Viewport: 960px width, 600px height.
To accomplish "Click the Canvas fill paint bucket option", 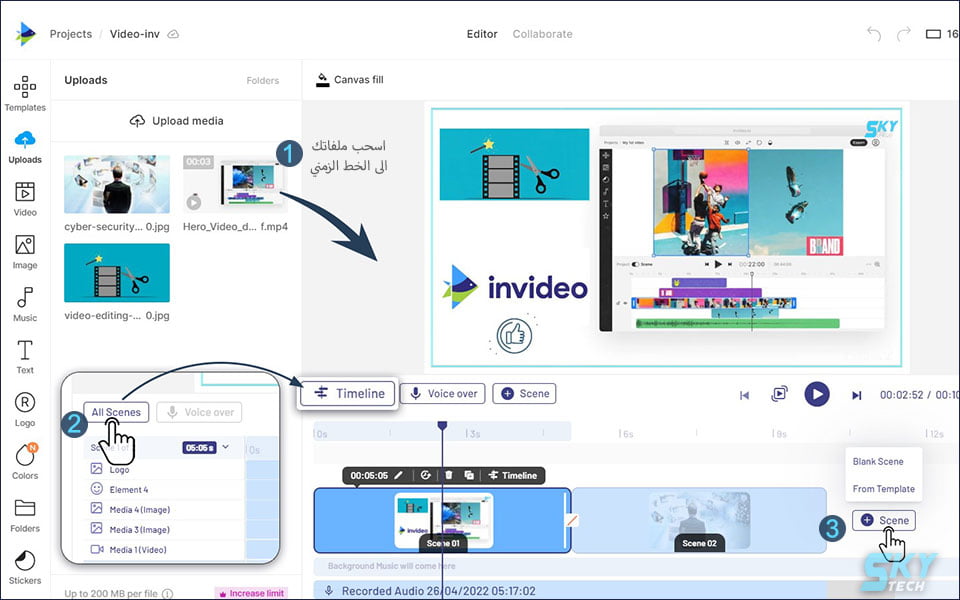I will 350,80.
